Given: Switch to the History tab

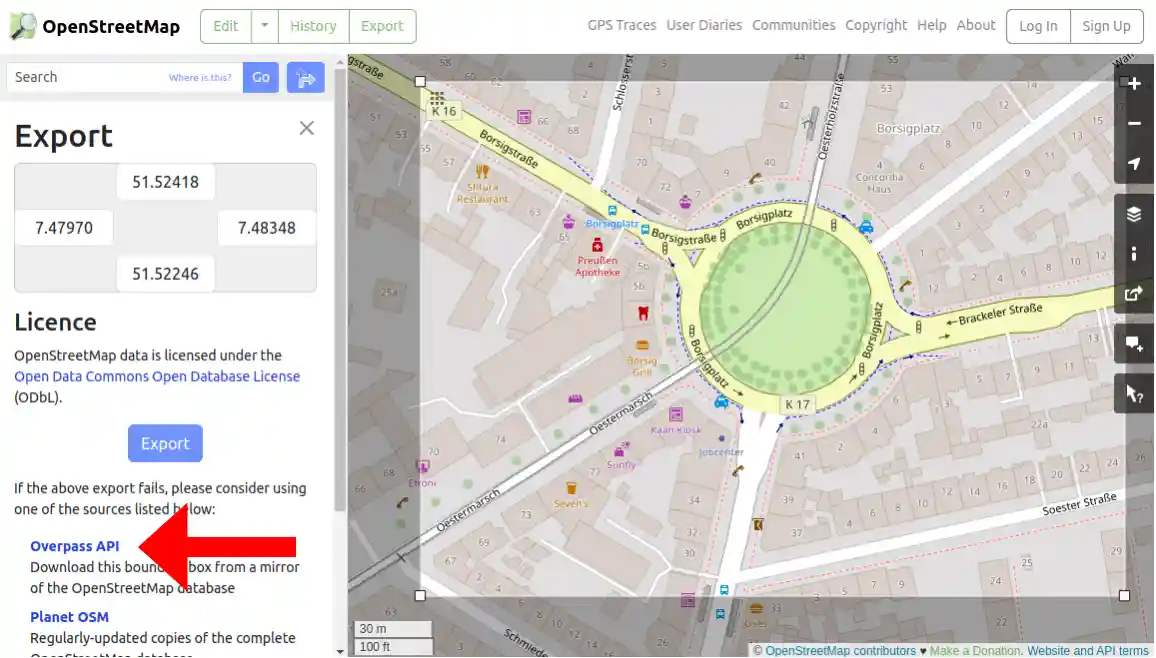Looking at the screenshot, I should pyautogui.click(x=313, y=26).
